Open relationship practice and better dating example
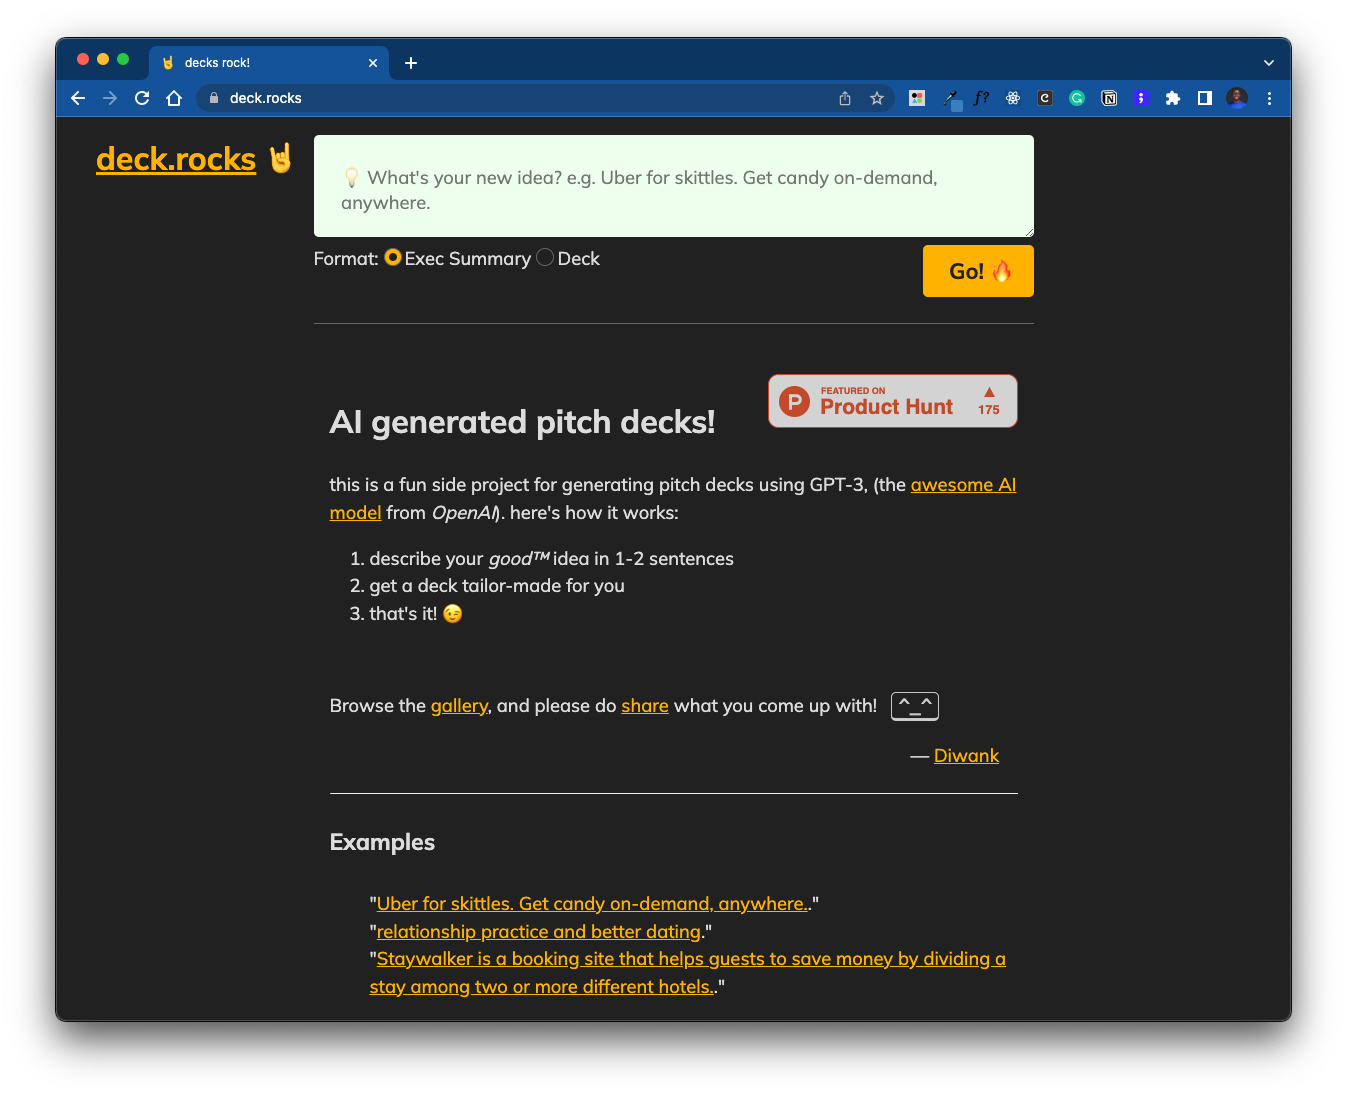1347x1095 pixels. coord(540,932)
